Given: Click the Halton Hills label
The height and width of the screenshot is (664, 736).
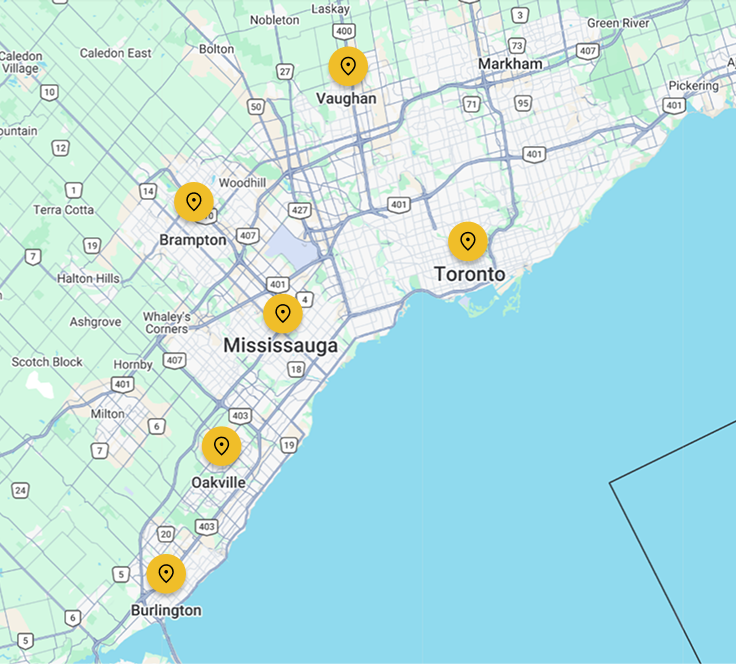Looking at the screenshot, I should [x=89, y=278].
